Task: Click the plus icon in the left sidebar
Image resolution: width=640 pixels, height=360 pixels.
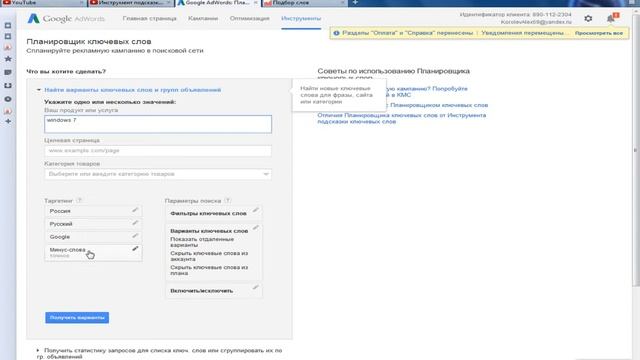Action: click(x=8, y=121)
